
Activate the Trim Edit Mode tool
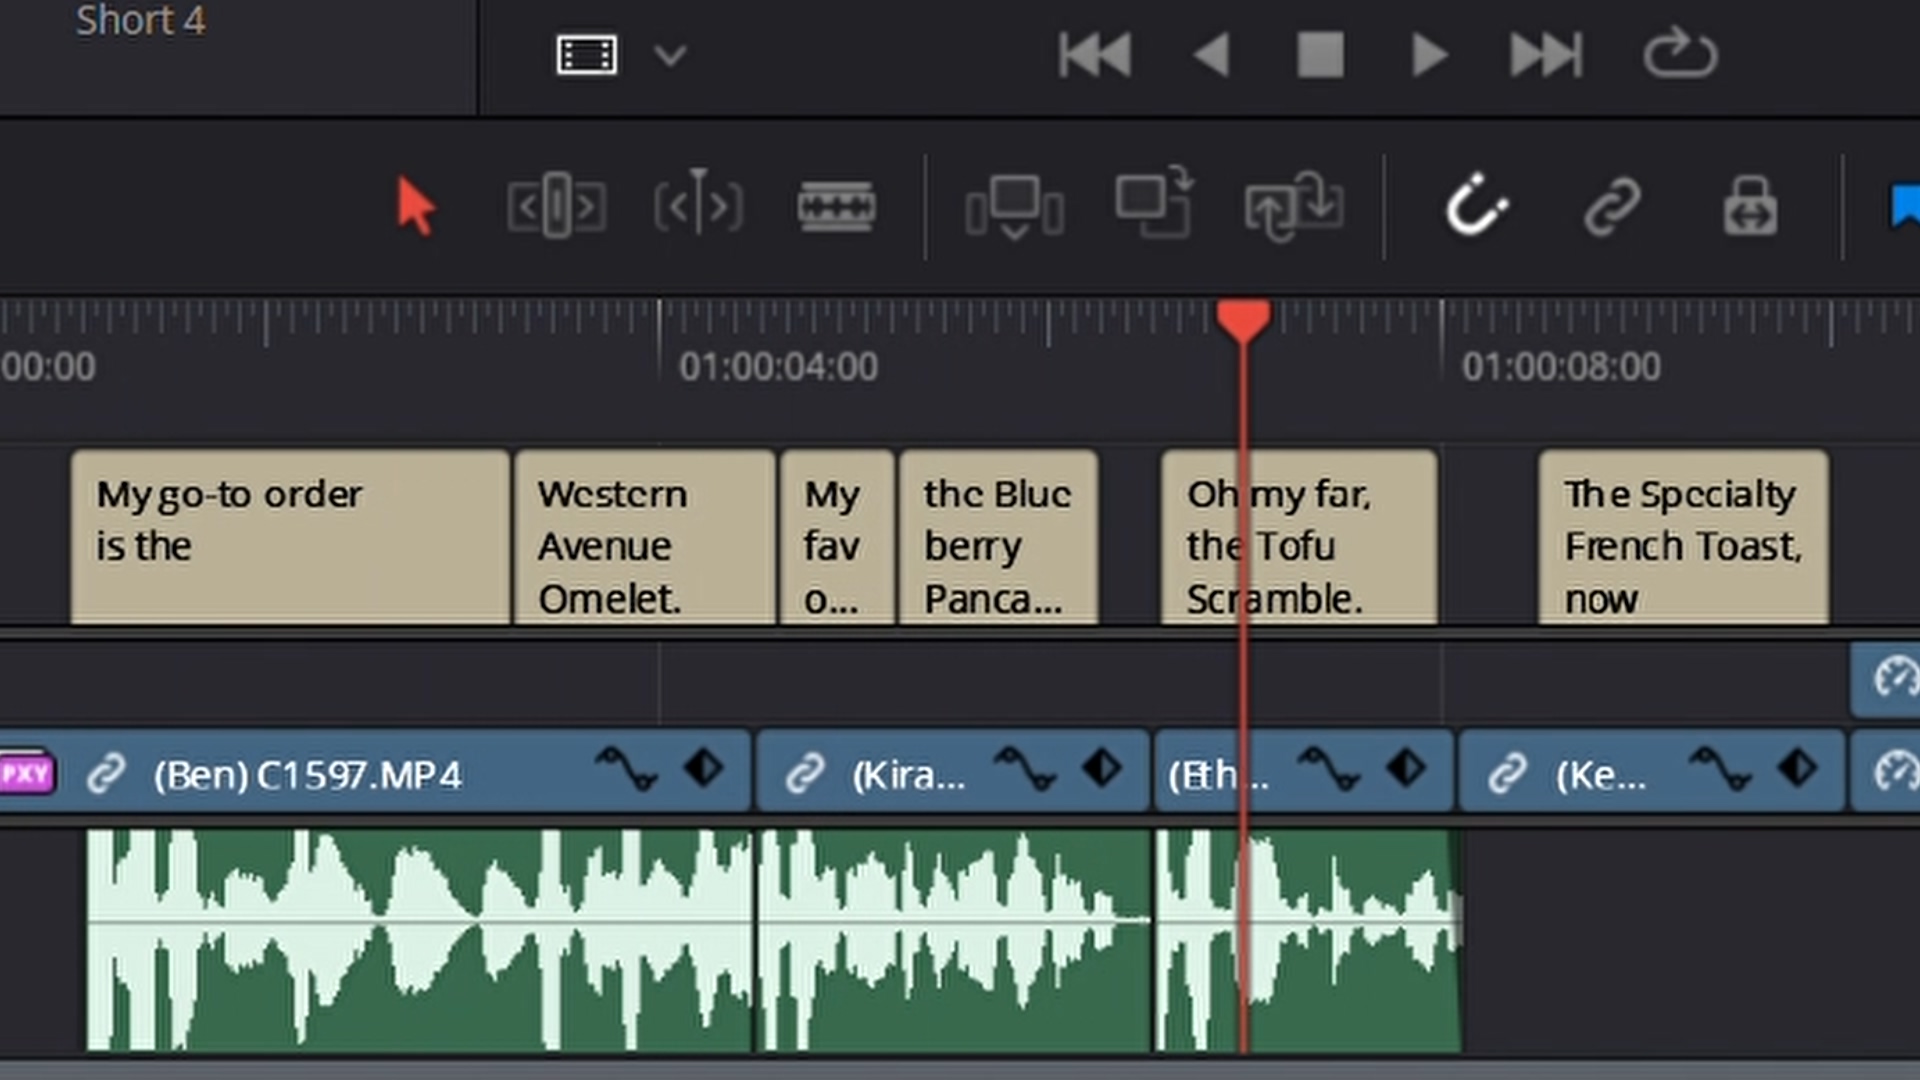point(557,206)
